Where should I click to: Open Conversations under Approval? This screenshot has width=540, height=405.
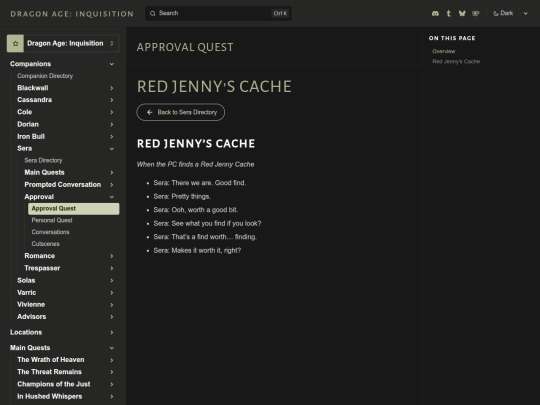(x=51, y=232)
